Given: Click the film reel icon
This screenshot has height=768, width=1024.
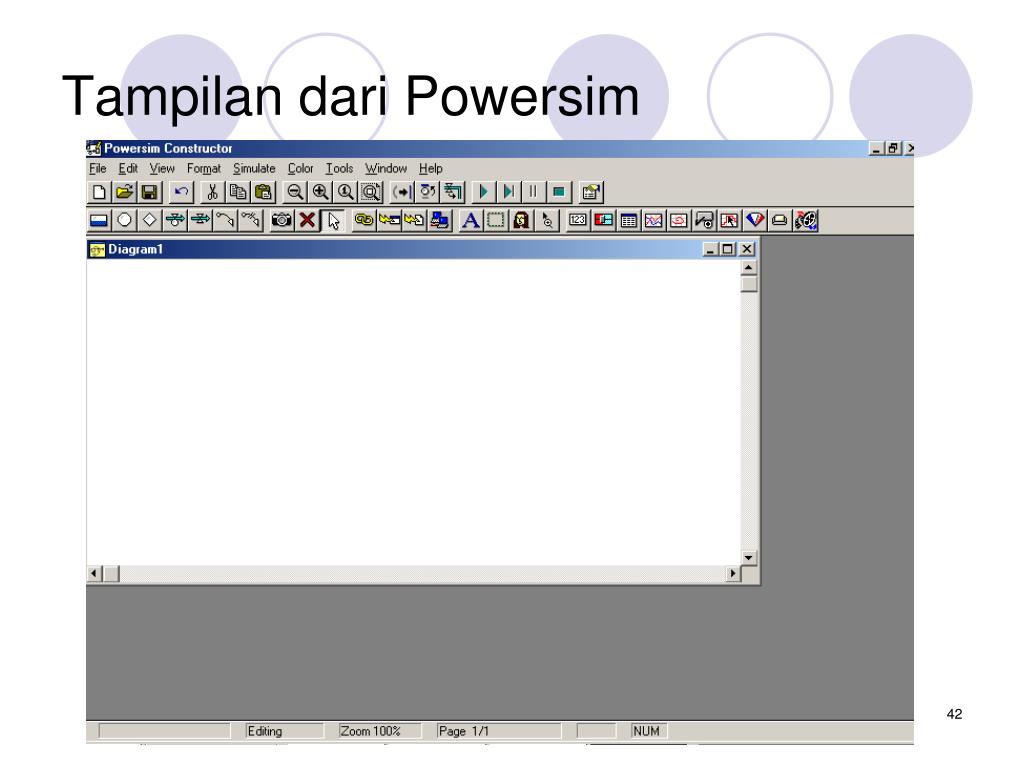Looking at the screenshot, I should pyautogui.click(x=806, y=221).
